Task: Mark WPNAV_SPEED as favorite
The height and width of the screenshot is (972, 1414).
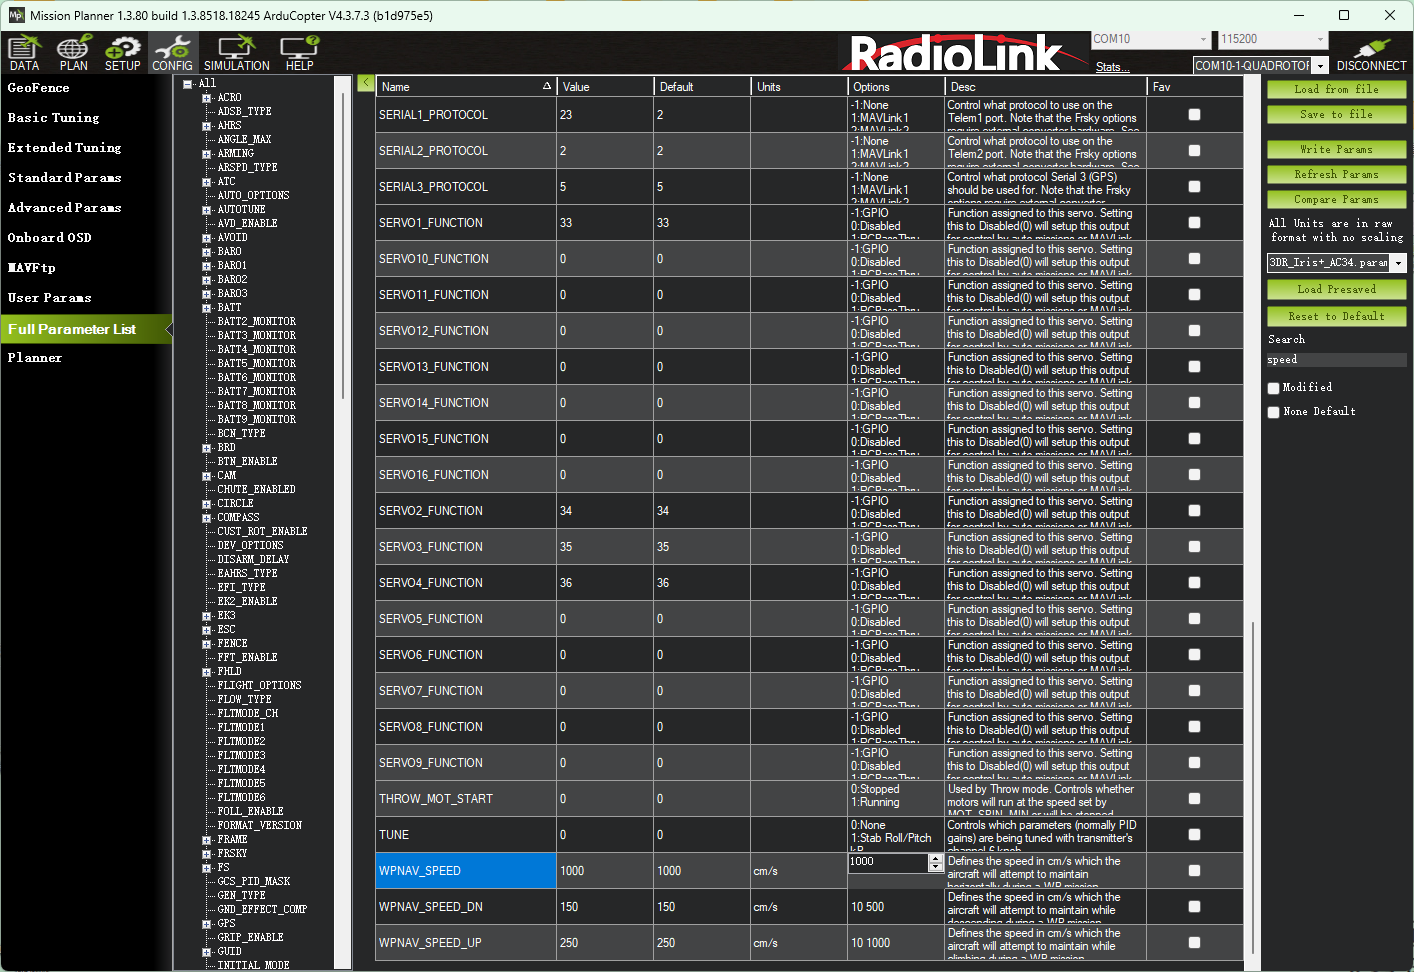Action: pyautogui.click(x=1194, y=871)
